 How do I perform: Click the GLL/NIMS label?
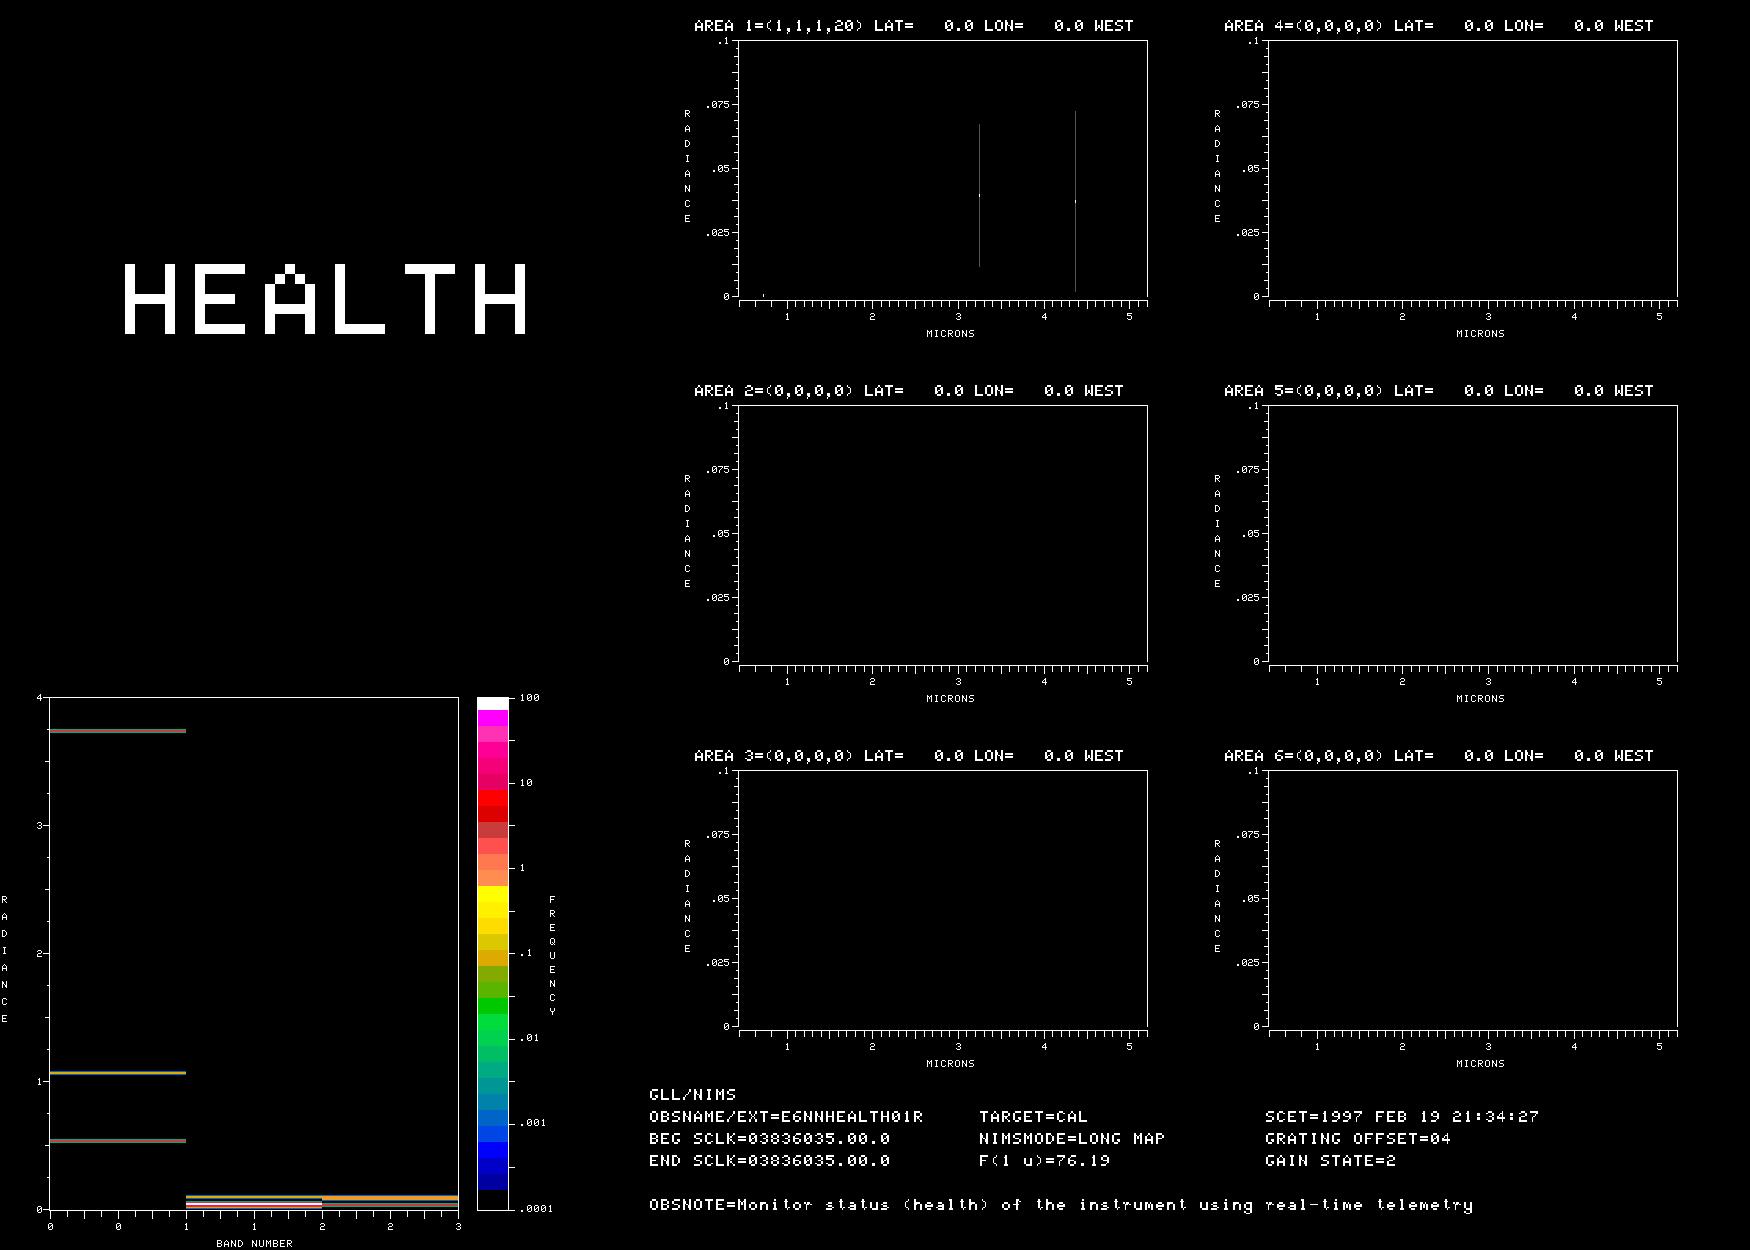[692, 1095]
